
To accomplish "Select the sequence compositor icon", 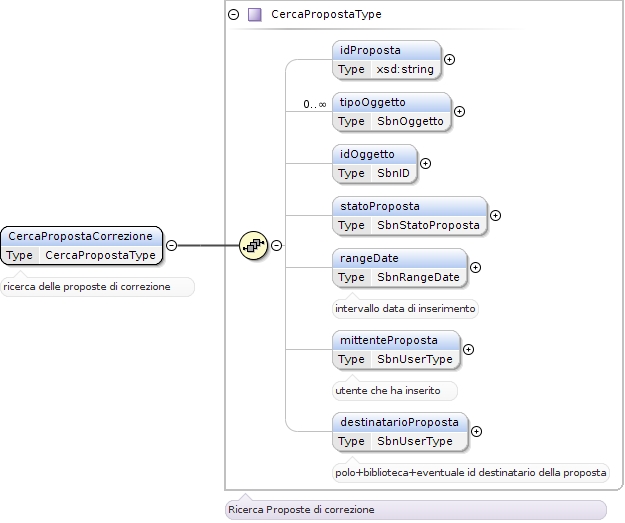I will [x=254, y=245].
